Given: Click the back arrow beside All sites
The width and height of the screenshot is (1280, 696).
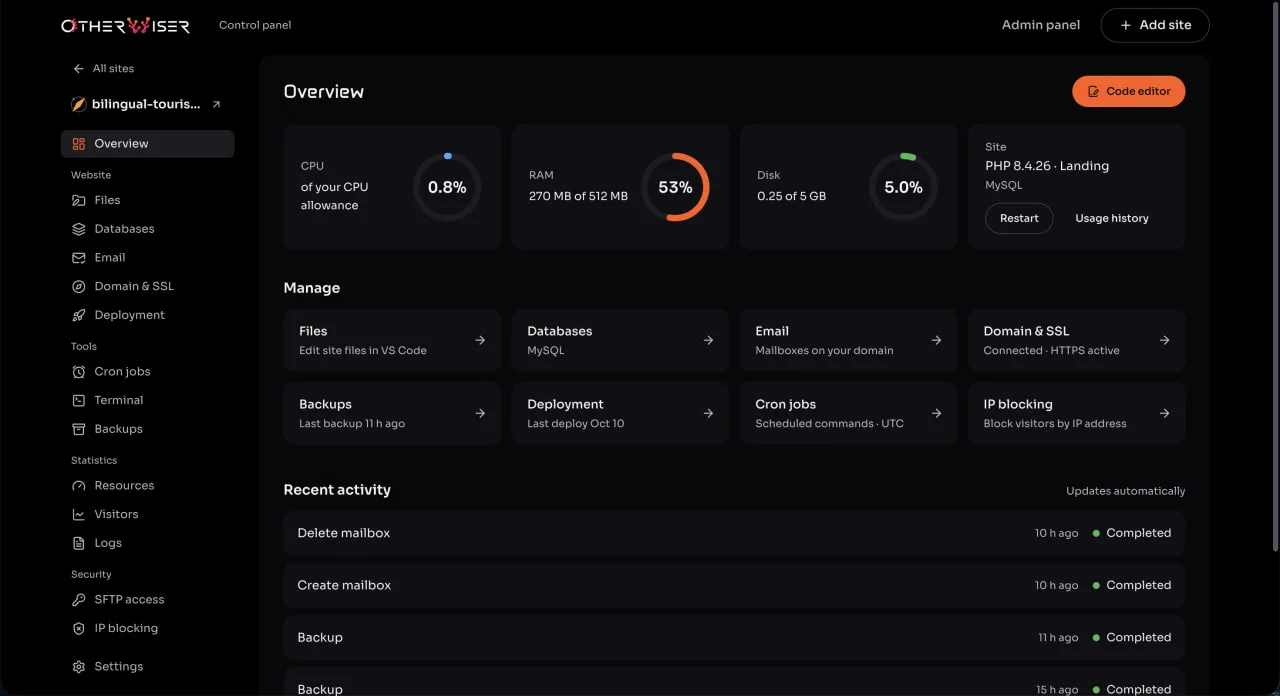Looking at the screenshot, I should (78, 69).
